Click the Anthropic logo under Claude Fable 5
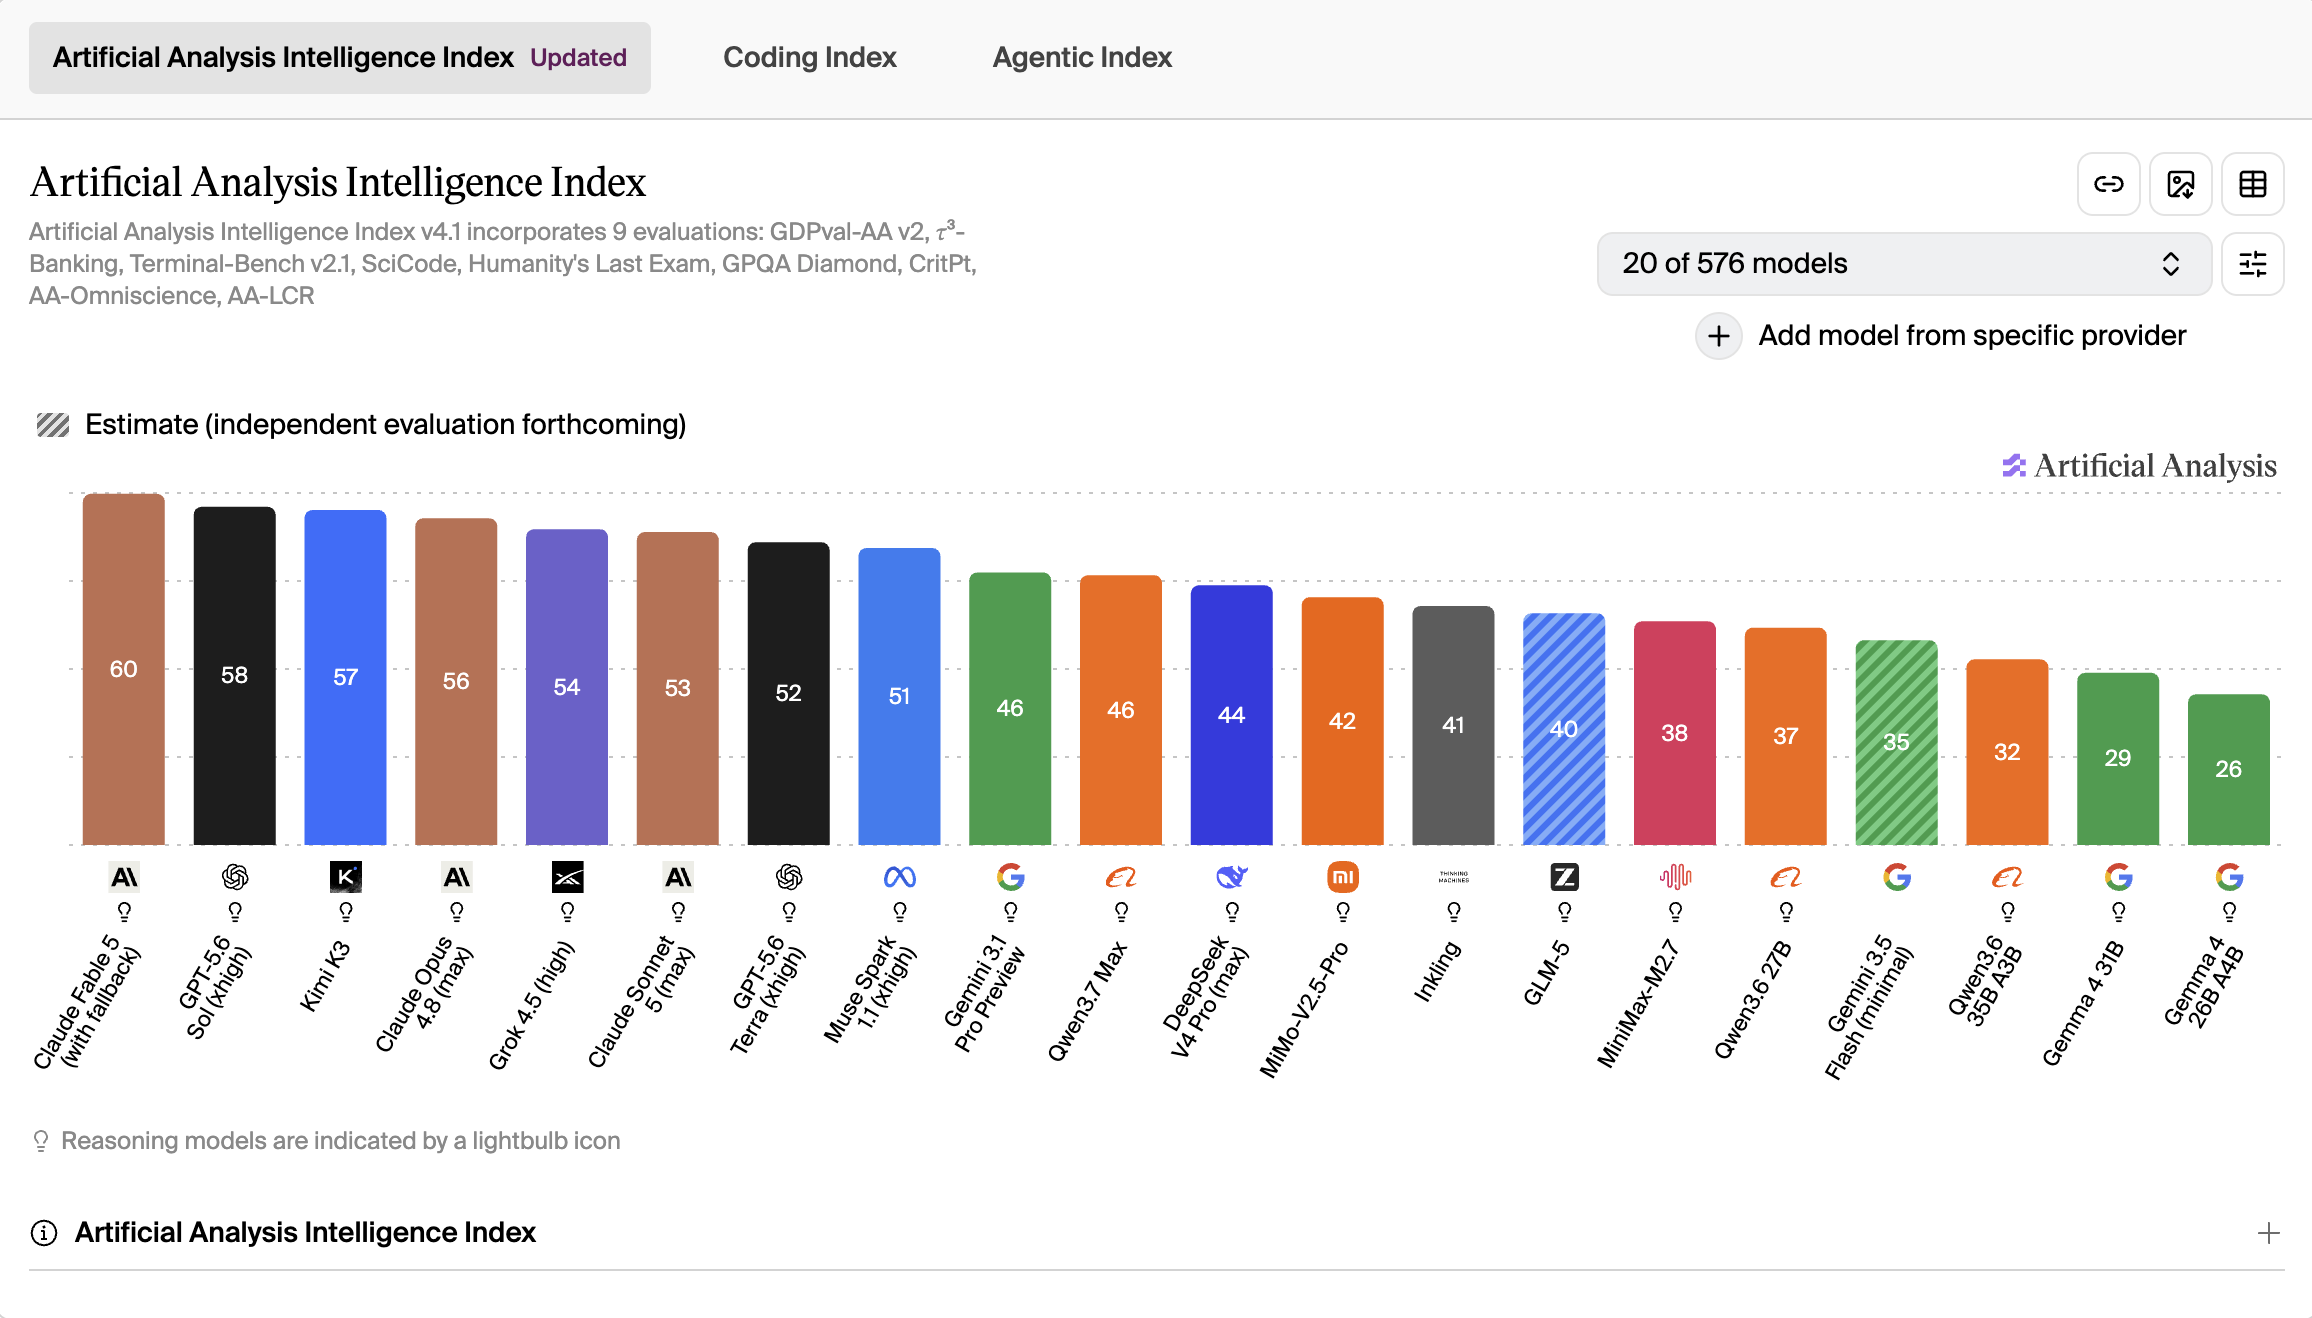This screenshot has height=1318, width=2312. (124, 877)
